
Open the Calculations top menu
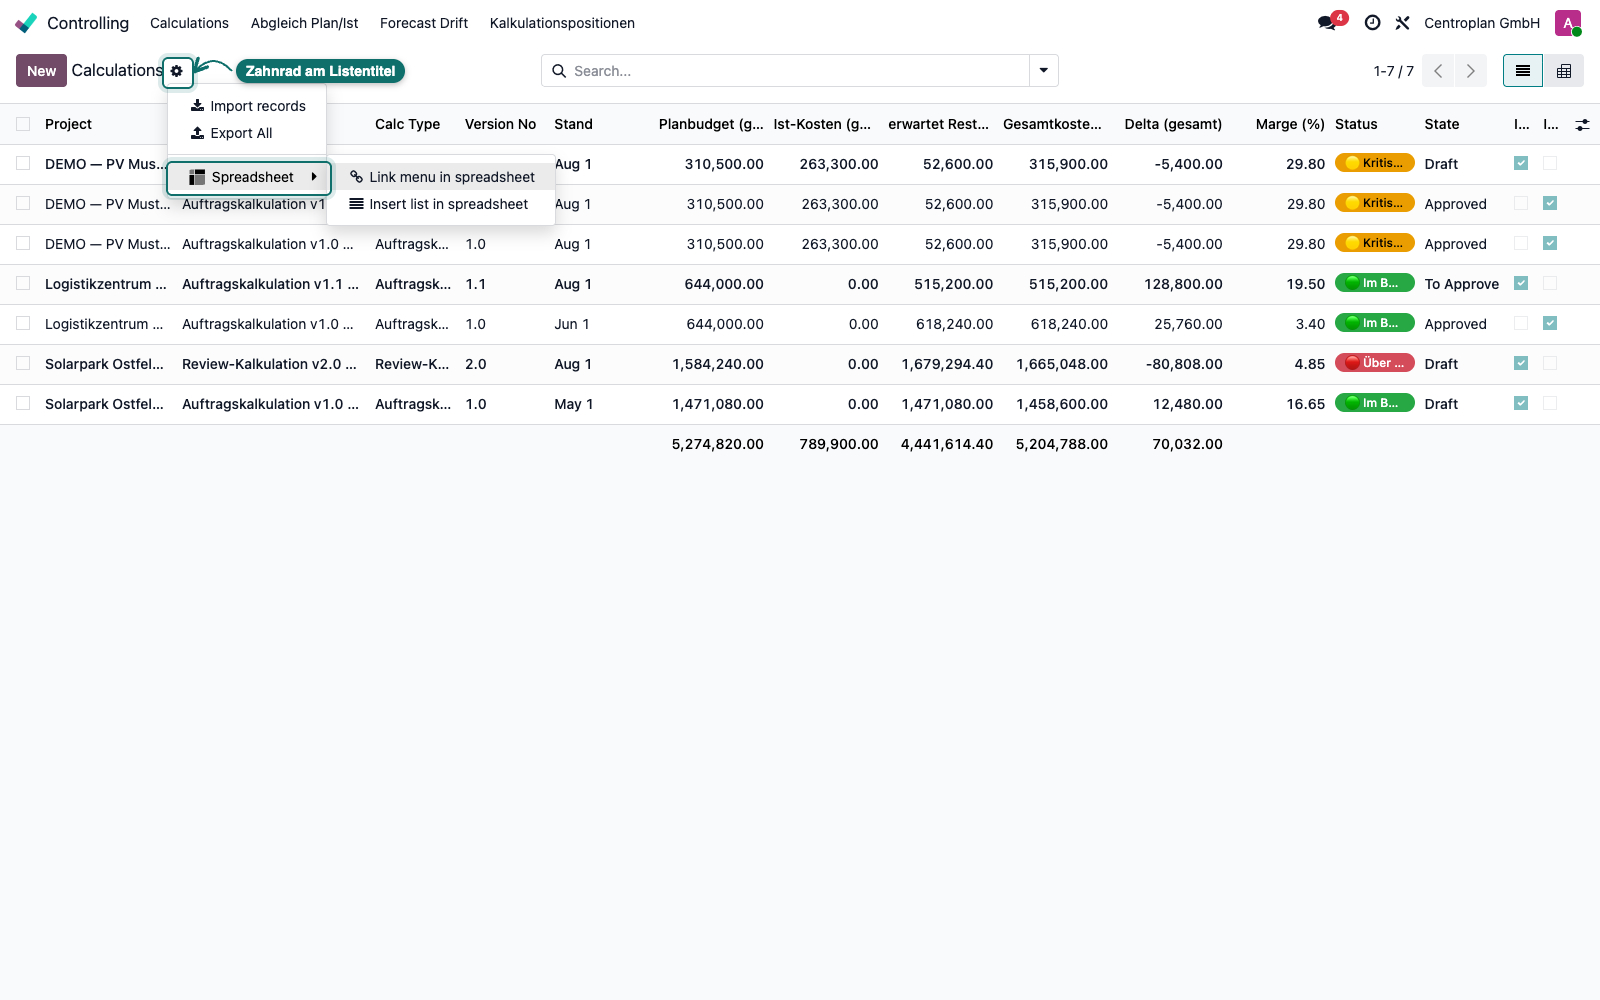click(x=189, y=23)
